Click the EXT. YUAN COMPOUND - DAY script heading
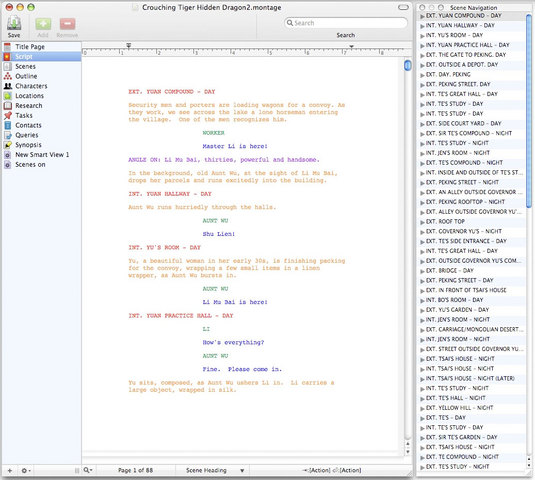 click(172, 92)
